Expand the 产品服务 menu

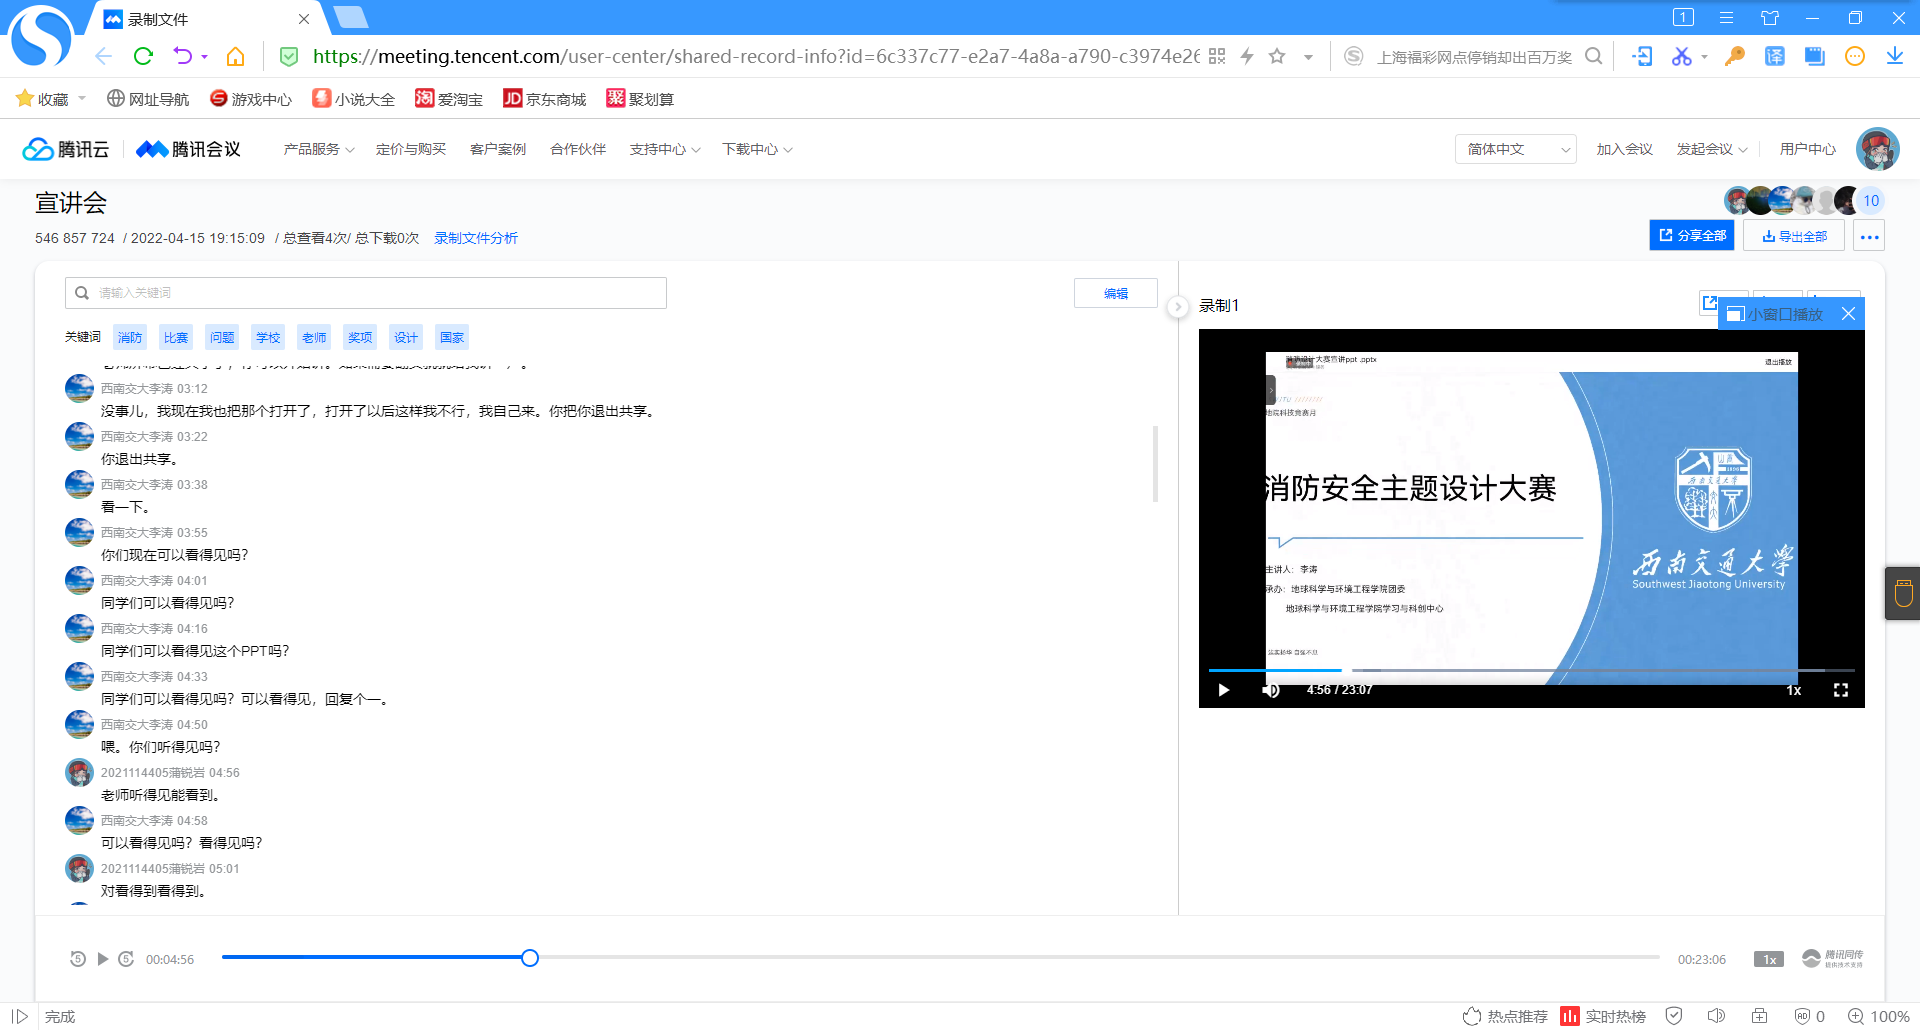tap(318, 149)
